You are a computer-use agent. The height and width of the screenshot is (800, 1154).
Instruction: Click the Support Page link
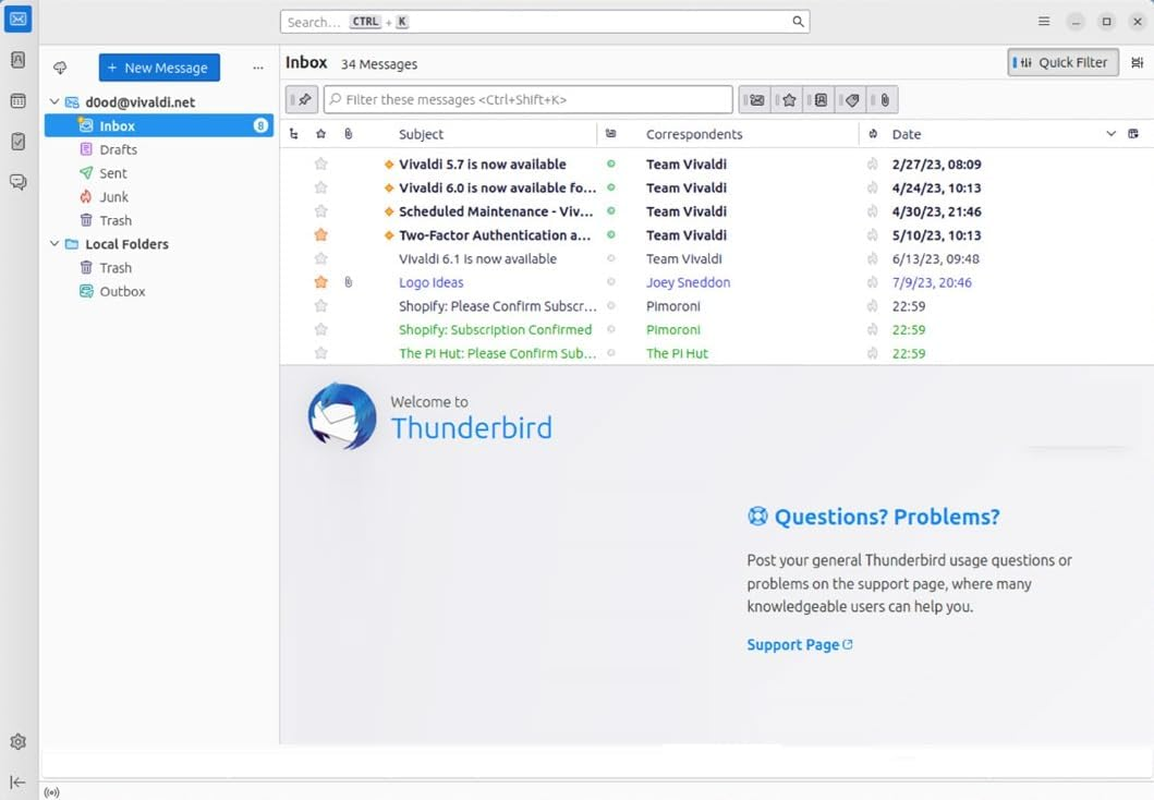click(793, 644)
